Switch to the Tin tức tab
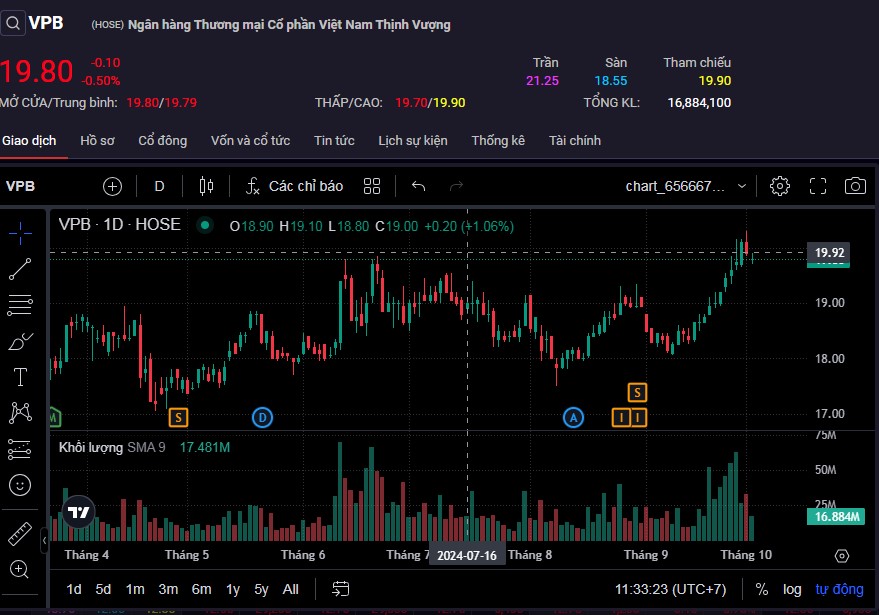This screenshot has width=879, height=615. tap(334, 141)
